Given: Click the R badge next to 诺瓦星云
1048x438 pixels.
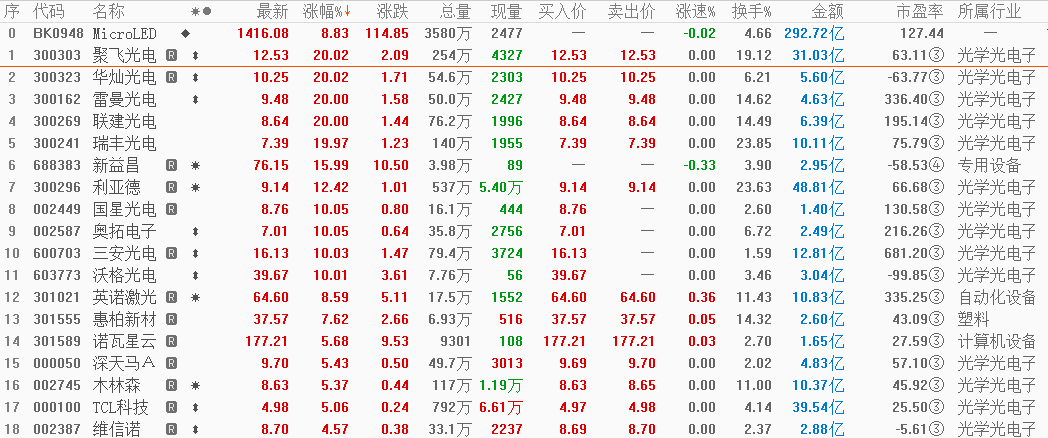Looking at the screenshot, I should (172, 342).
